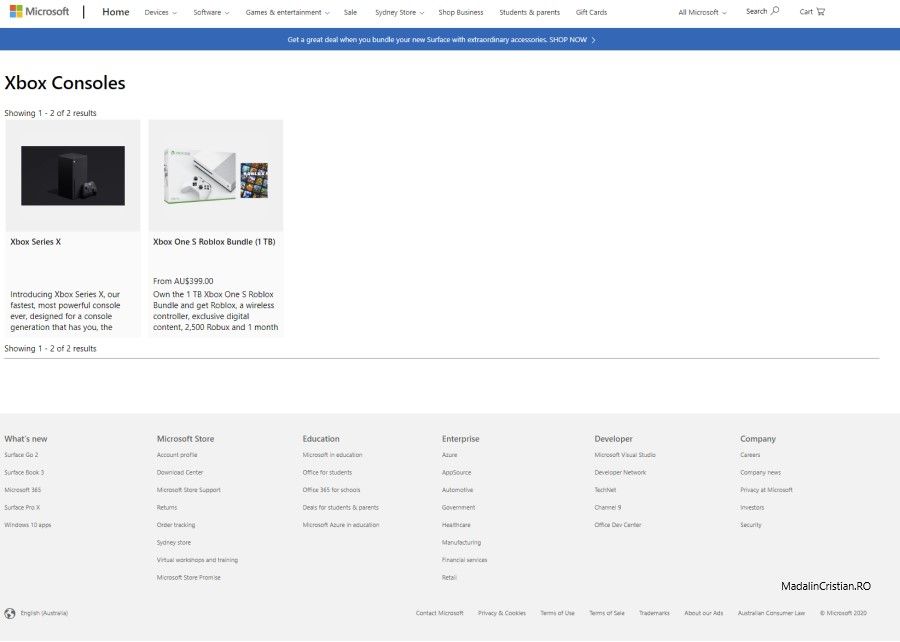900x642 pixels.
Task: Open the Search magnifier icon
Action: pyautogui.click(x=775, y=11)
